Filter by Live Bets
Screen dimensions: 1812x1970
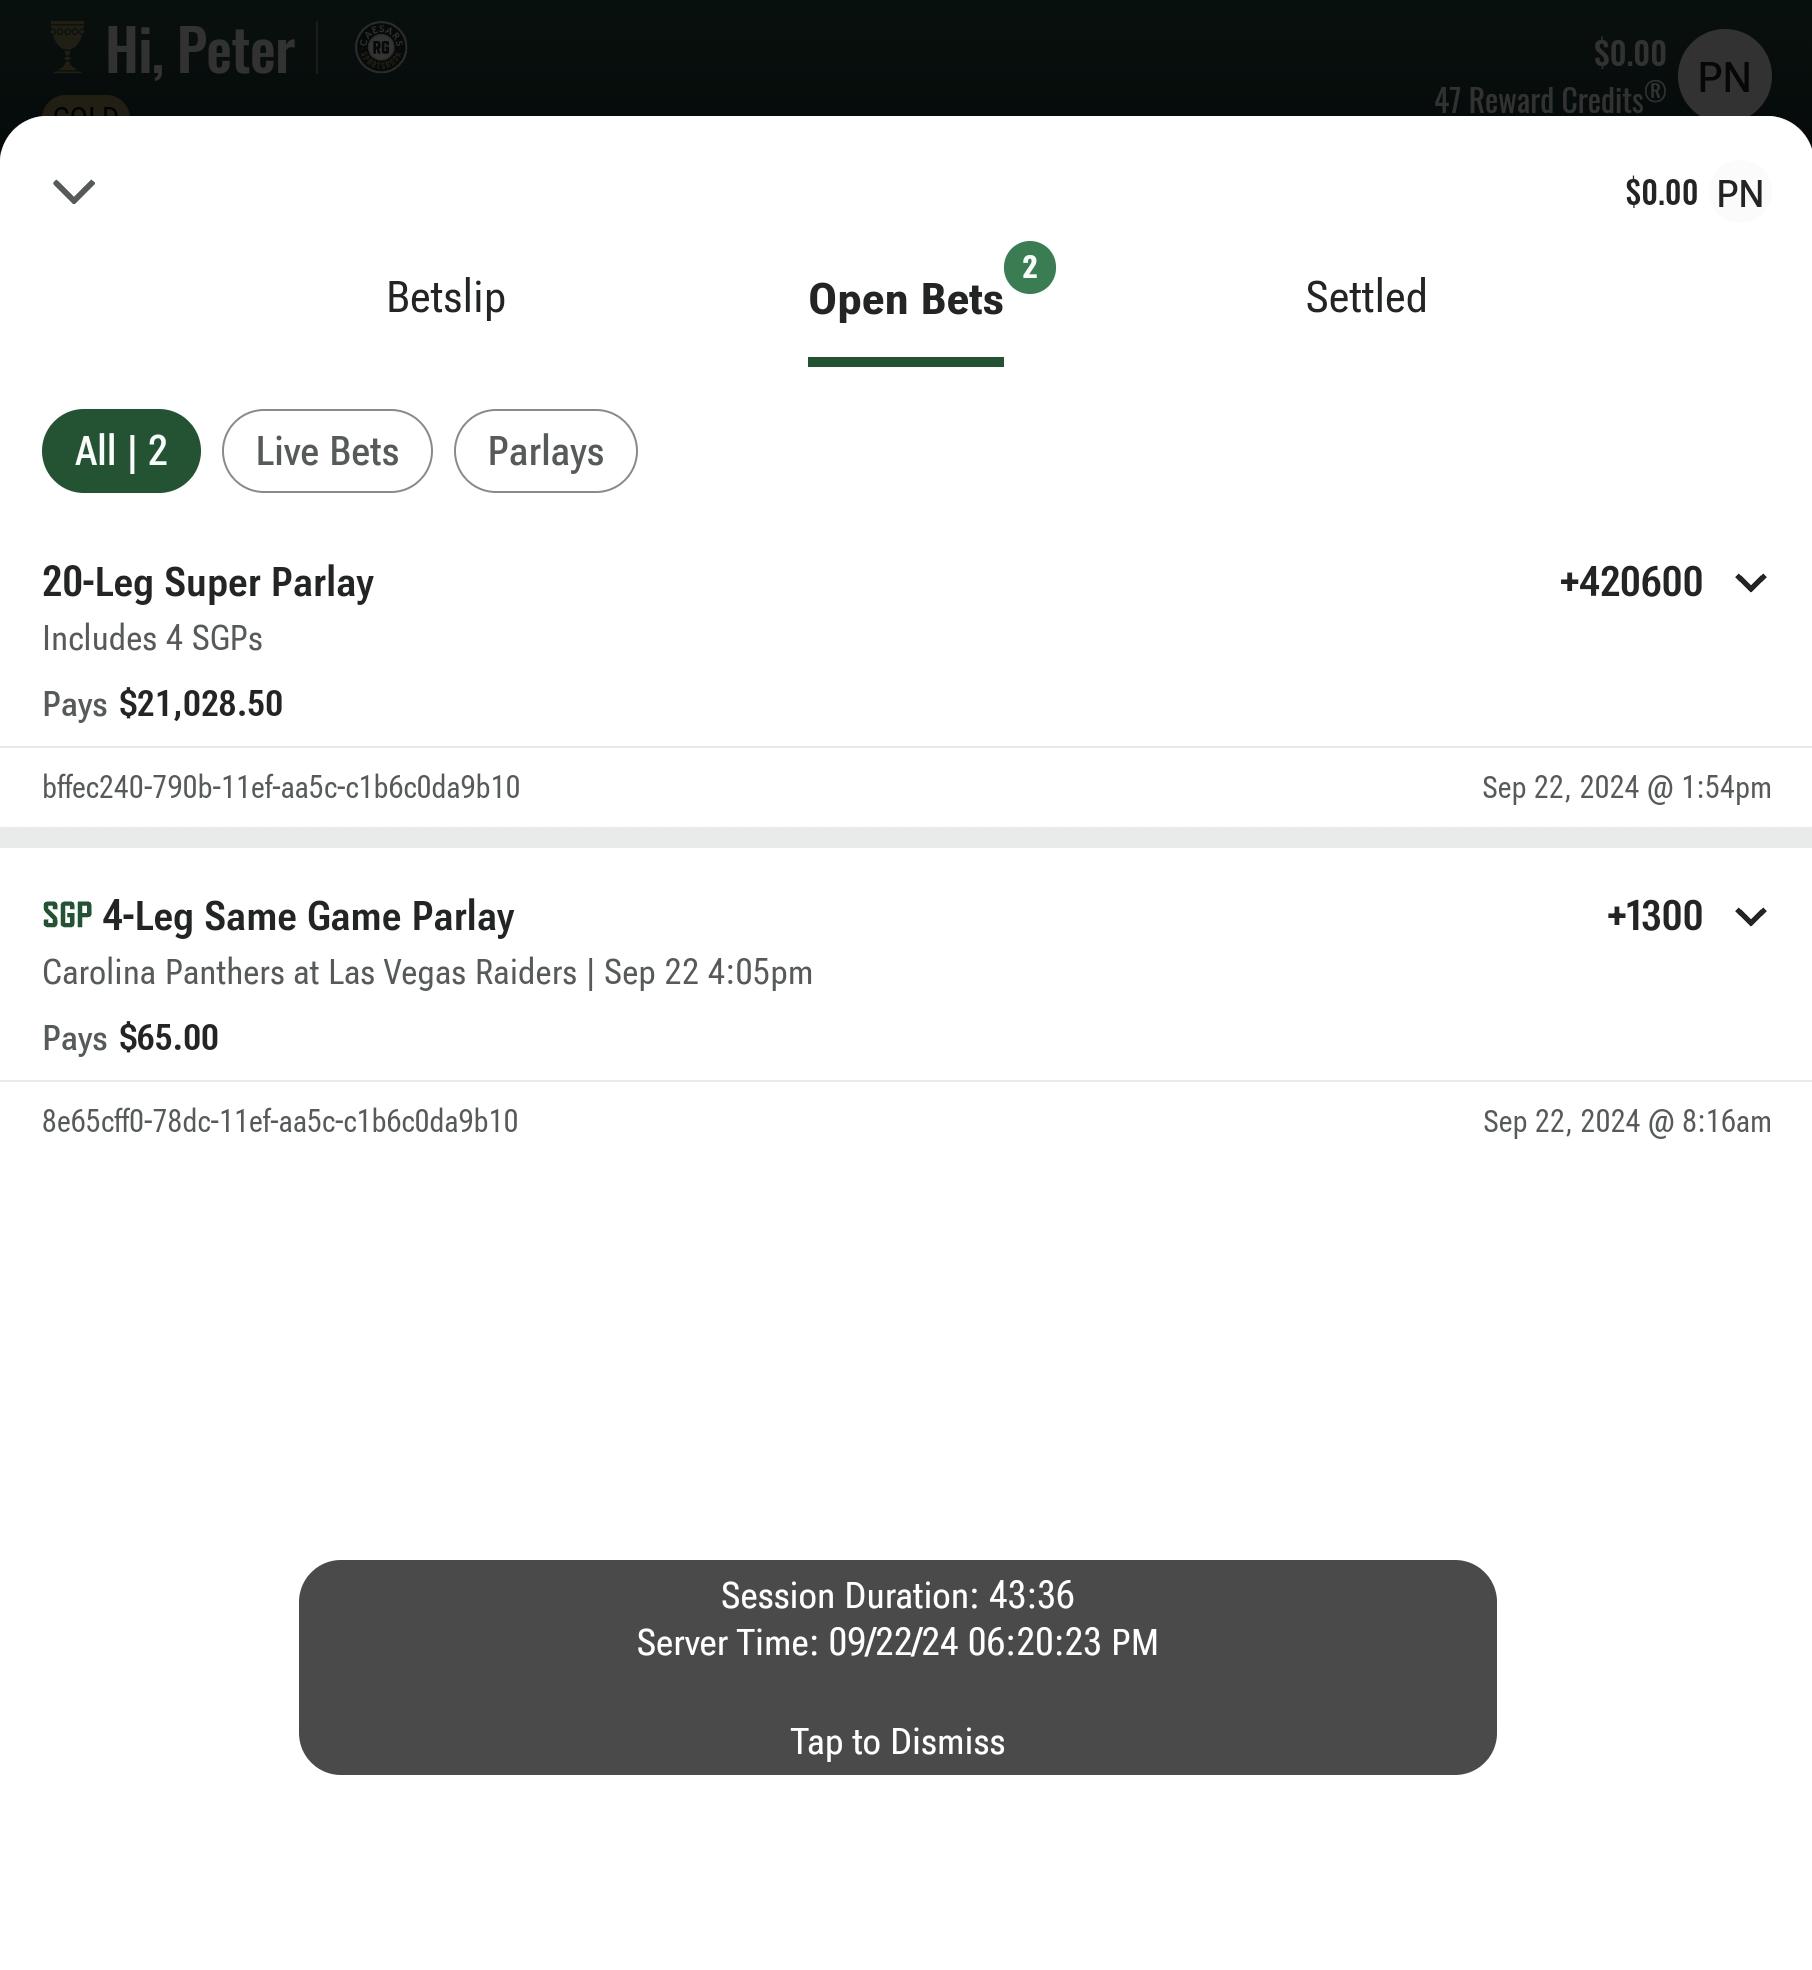coord(327,451)
